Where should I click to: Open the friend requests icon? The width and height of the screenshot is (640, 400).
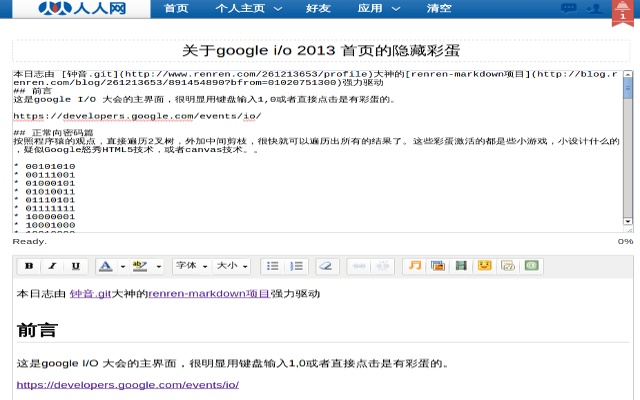594,8
